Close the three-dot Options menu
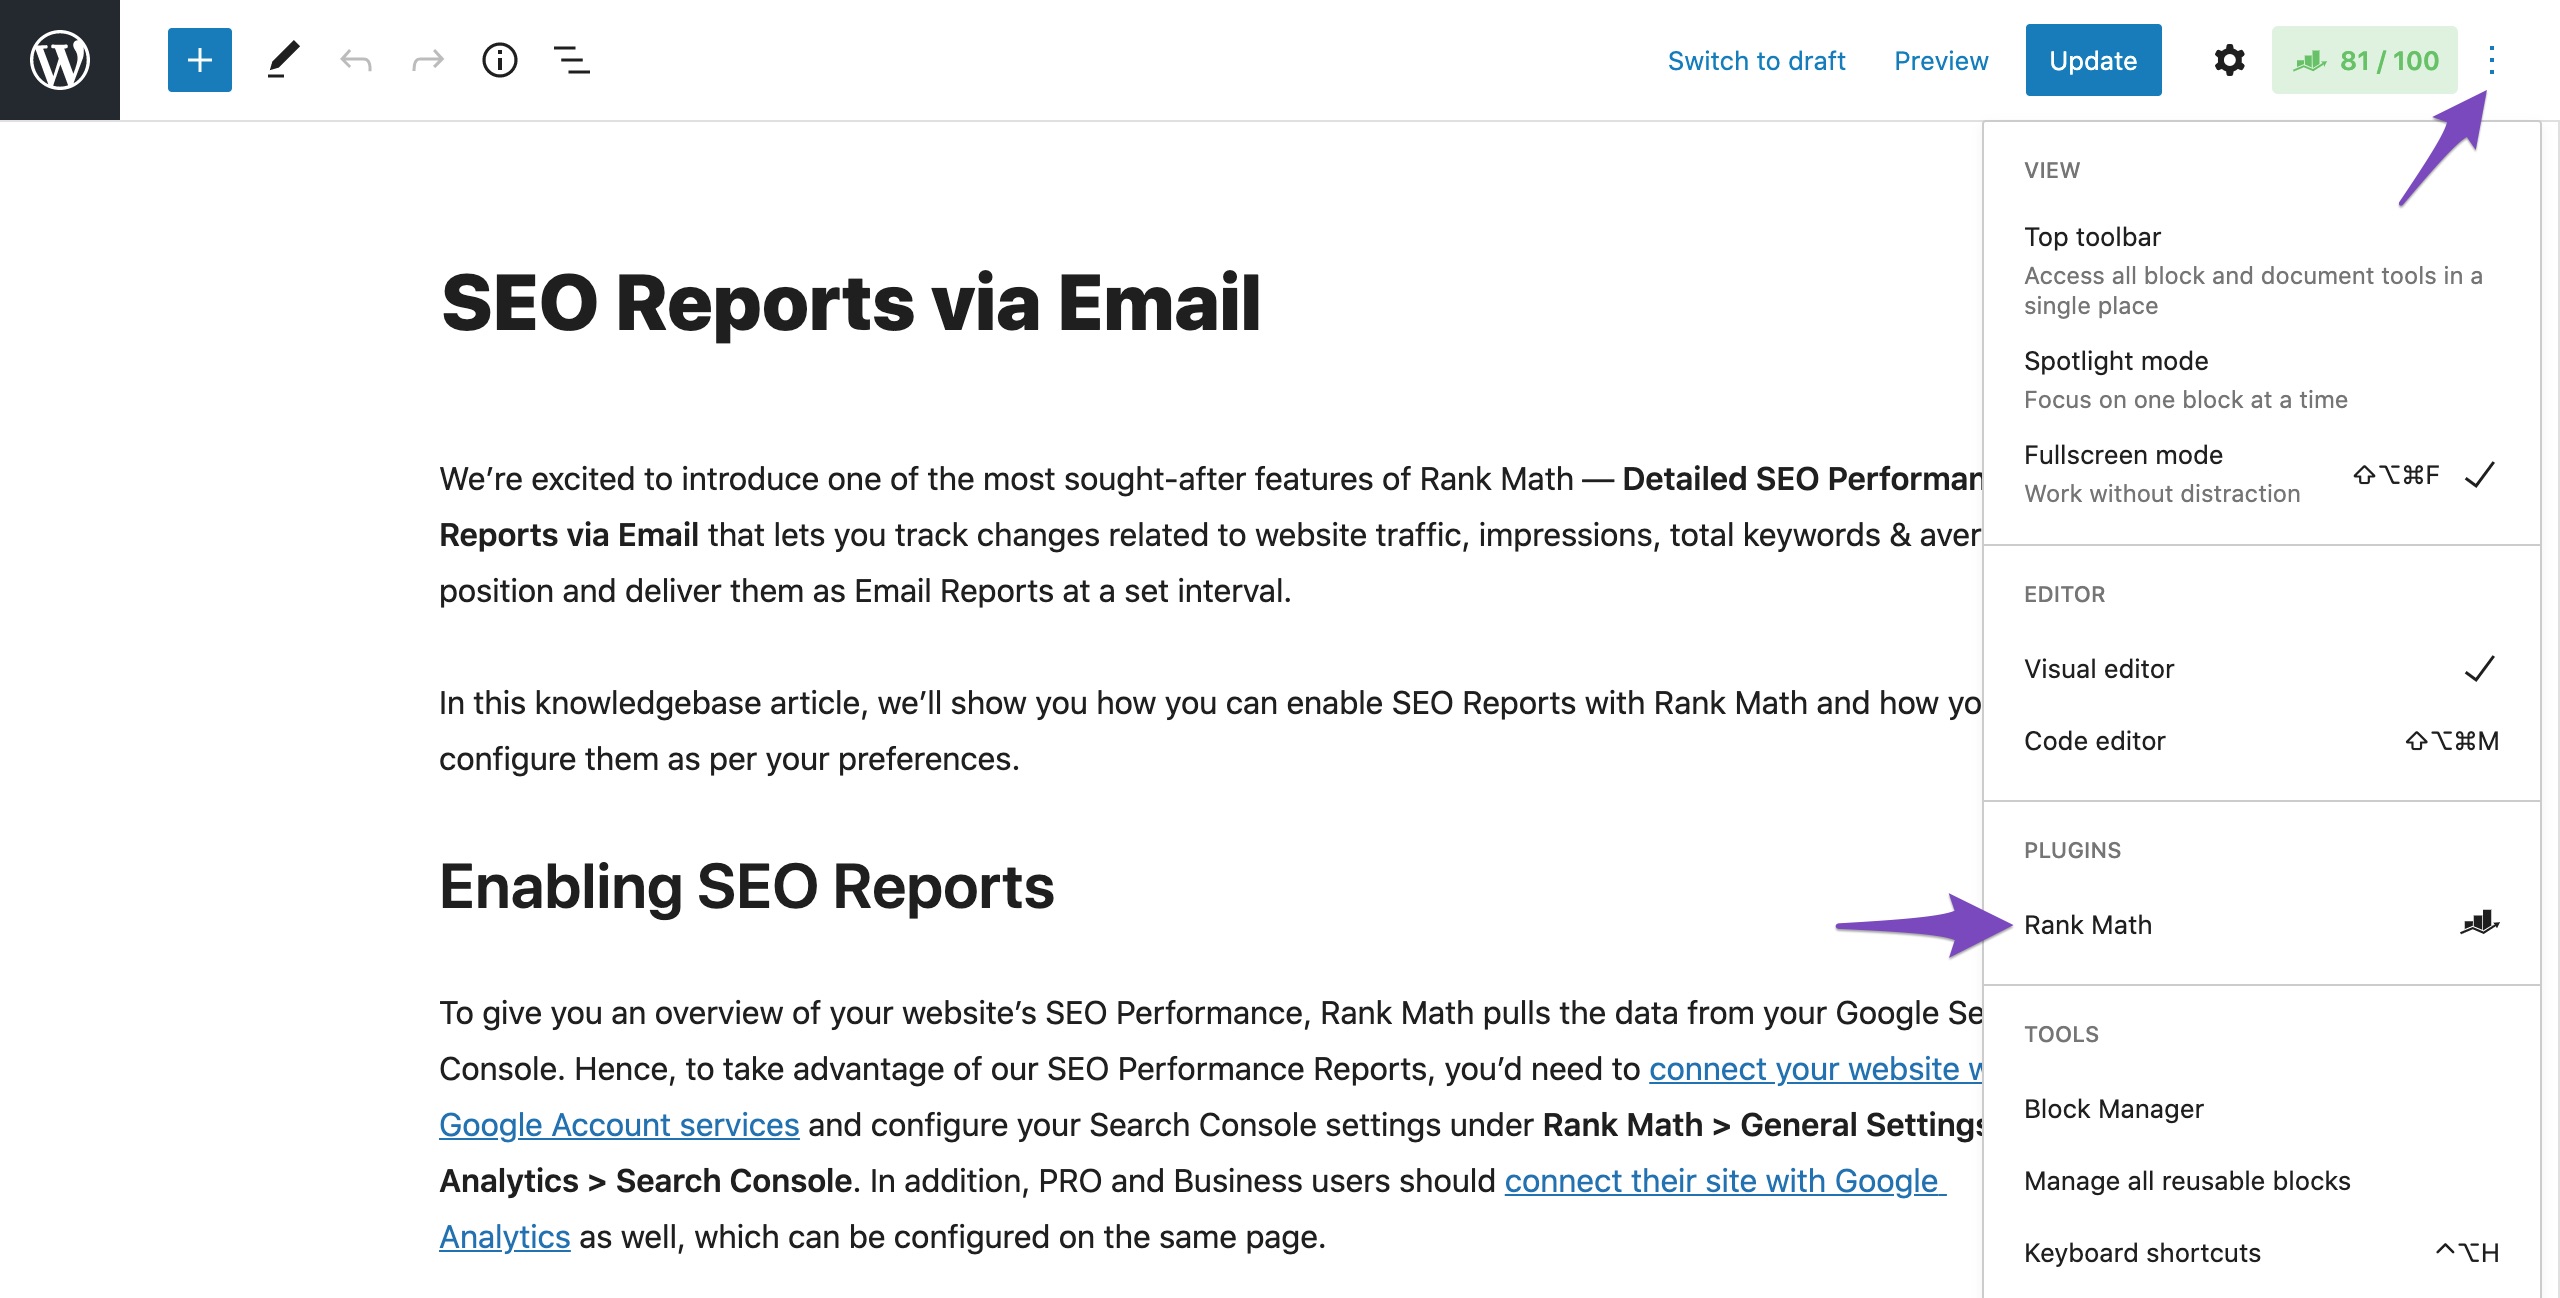This screenshot has height=1298, width=2560. tap(2491, 60)
